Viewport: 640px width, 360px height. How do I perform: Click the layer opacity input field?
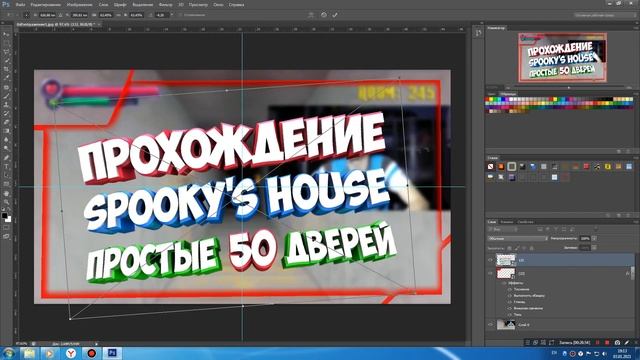[585, 238]
